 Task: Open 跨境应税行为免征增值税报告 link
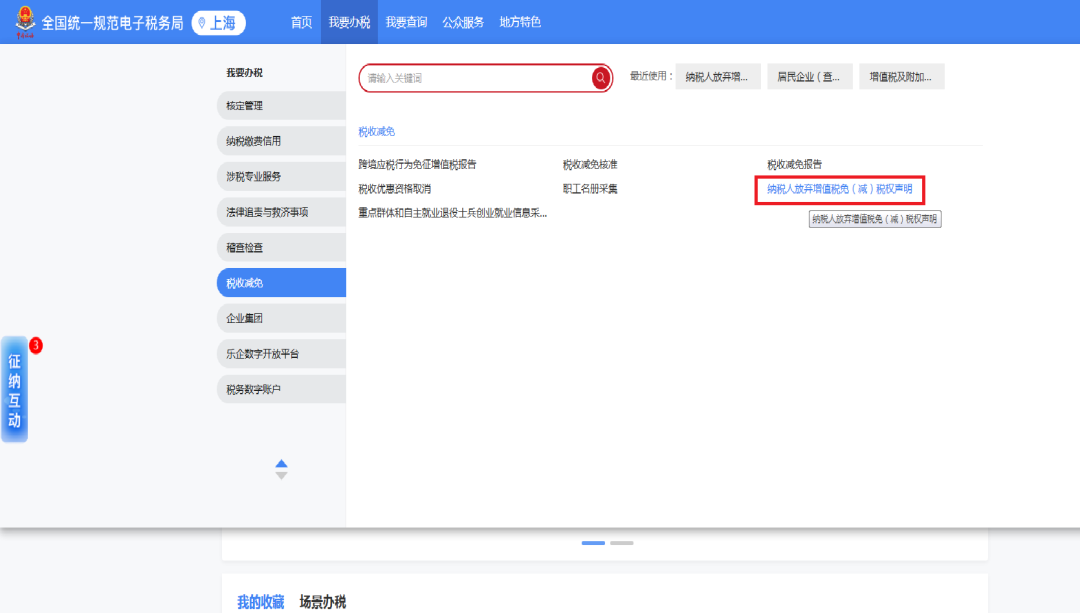(x=417, y=165)
